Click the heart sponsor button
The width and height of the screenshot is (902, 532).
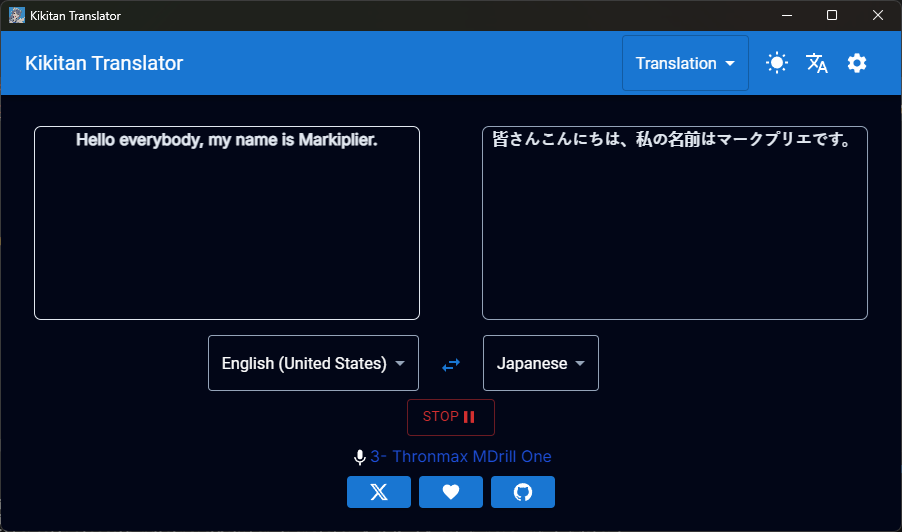450,492
